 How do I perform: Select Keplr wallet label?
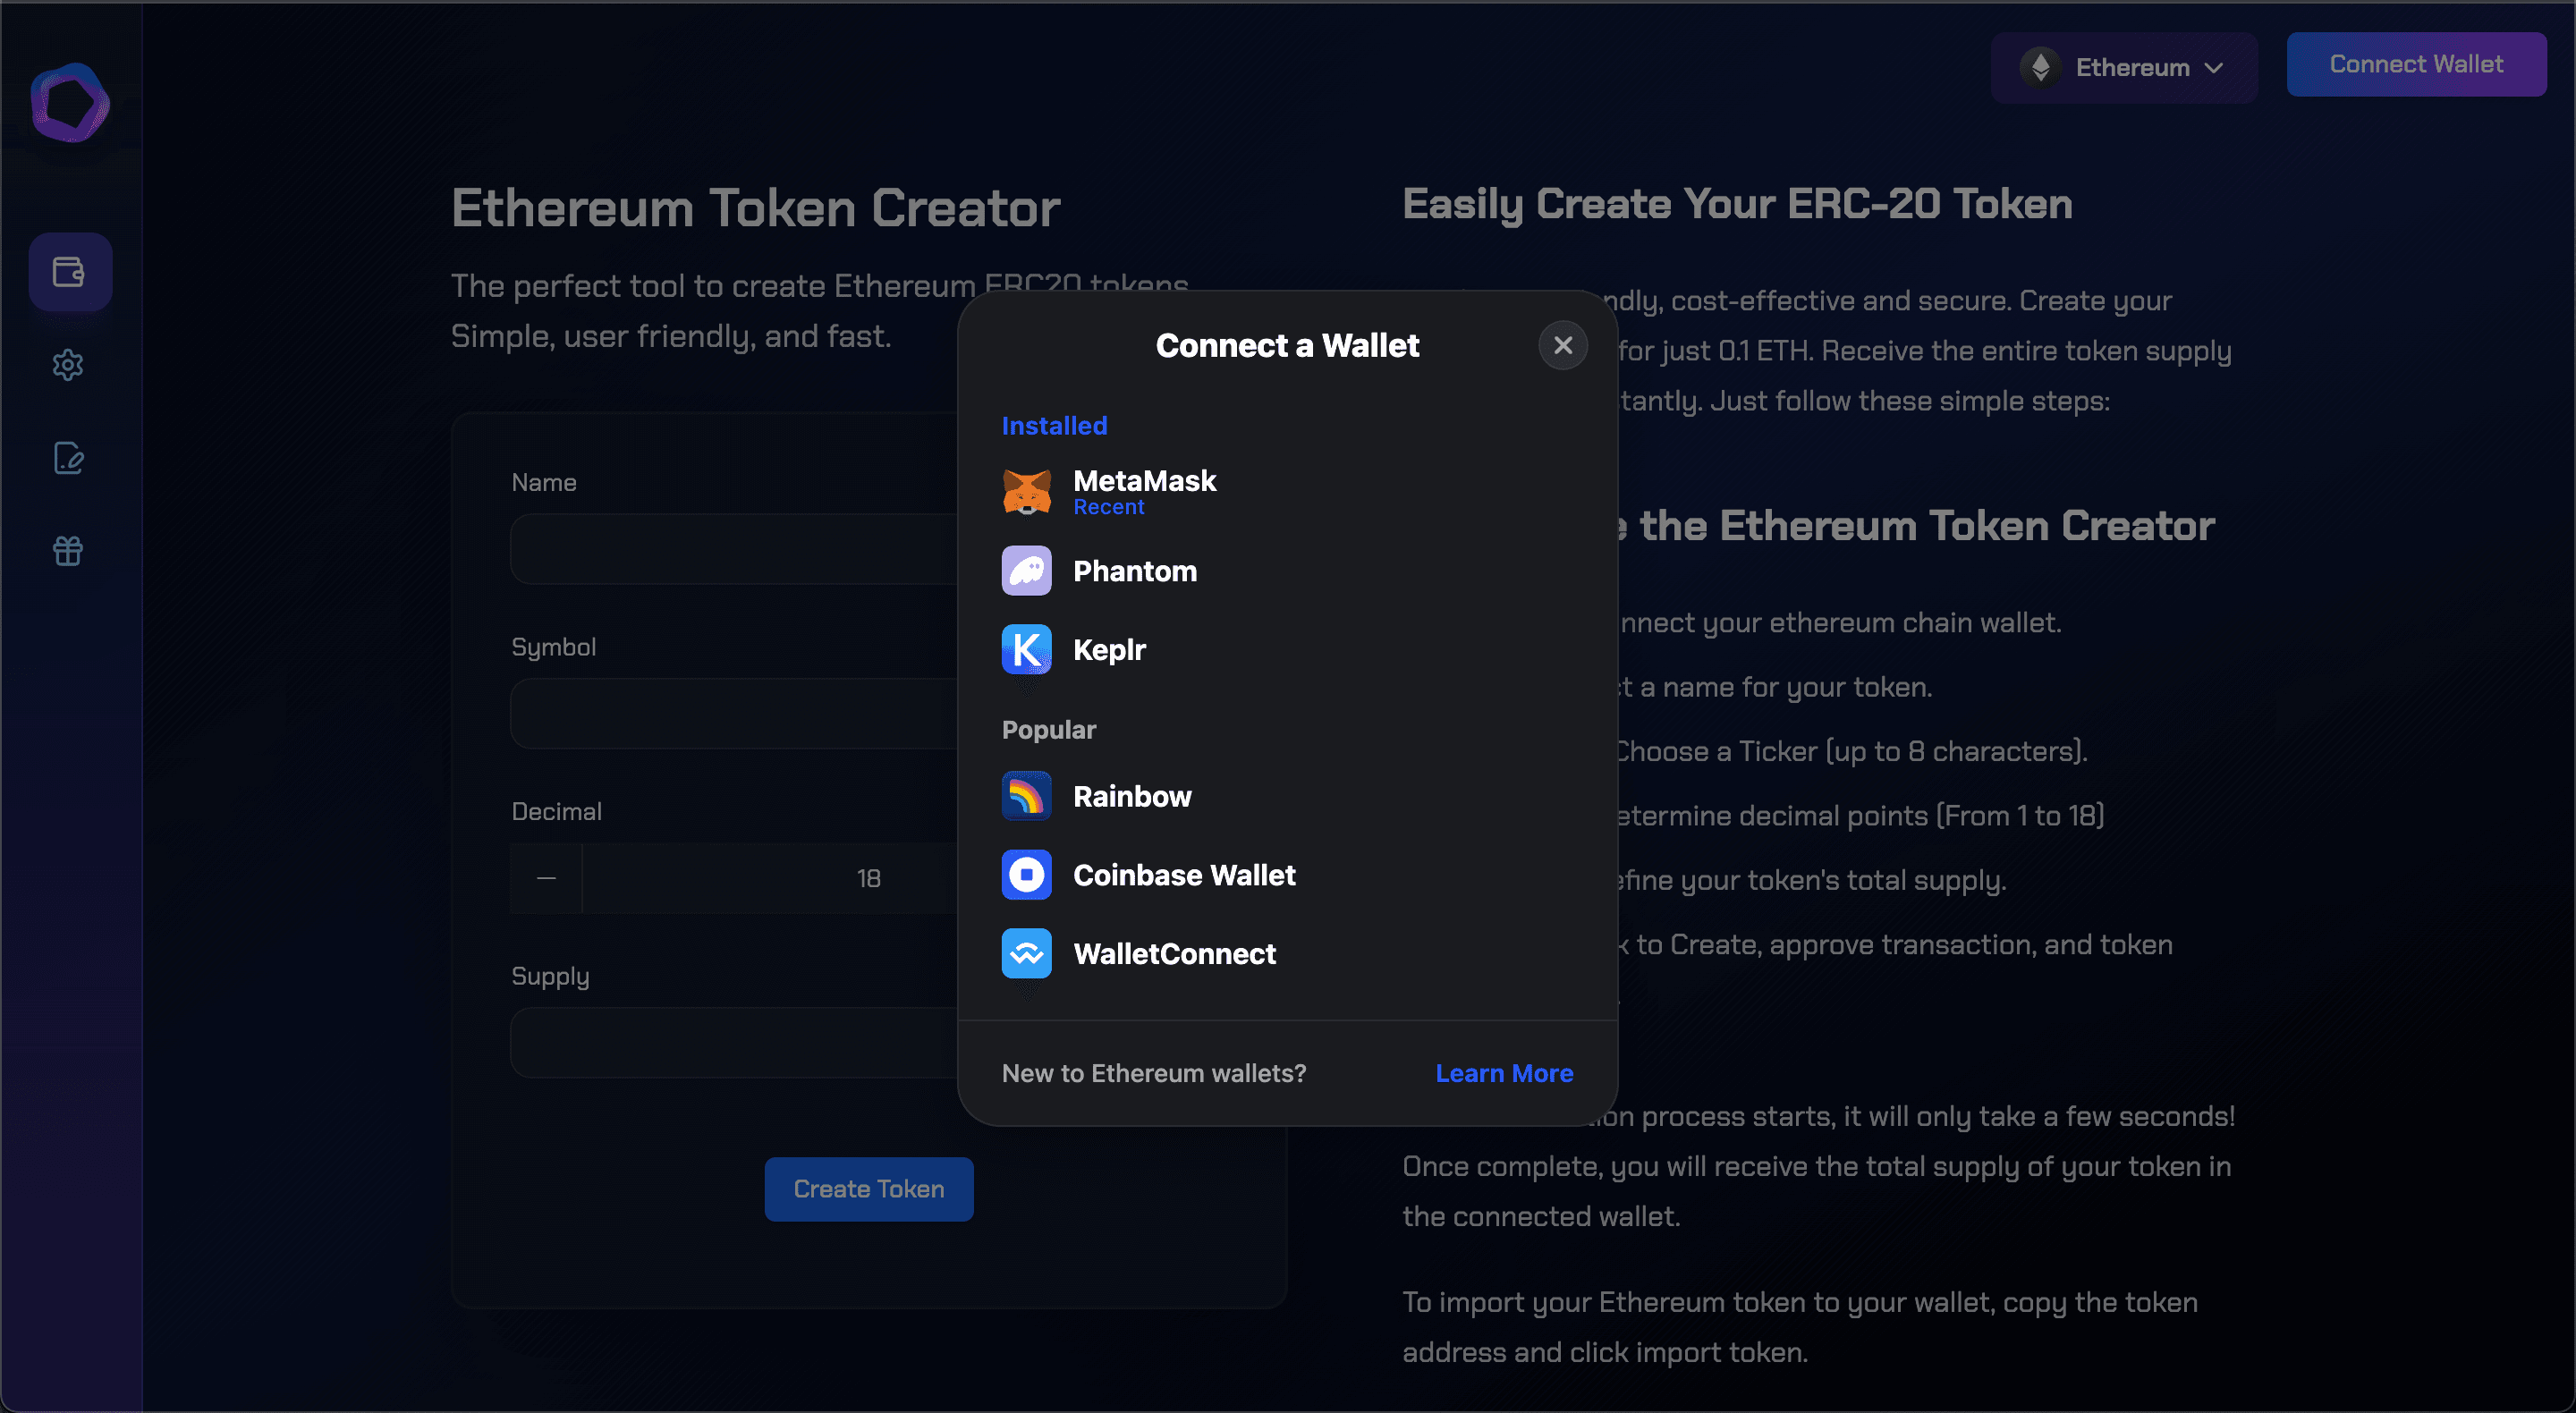click(x=1109, y=650)
